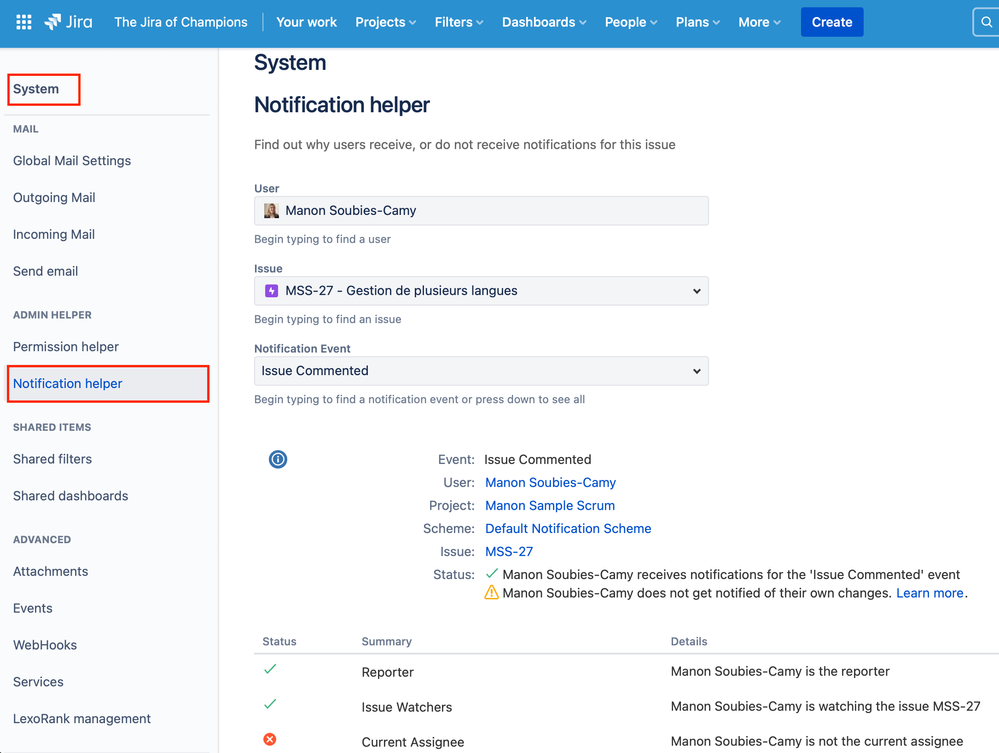The height and width of the screenshot is (753, 999).
Task: Expand the More menu
Action: [759, 22]
